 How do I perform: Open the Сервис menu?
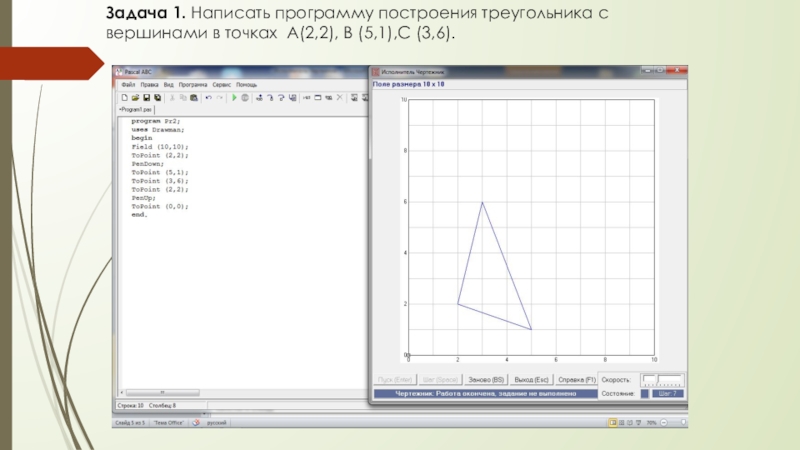tap(221, 85)
